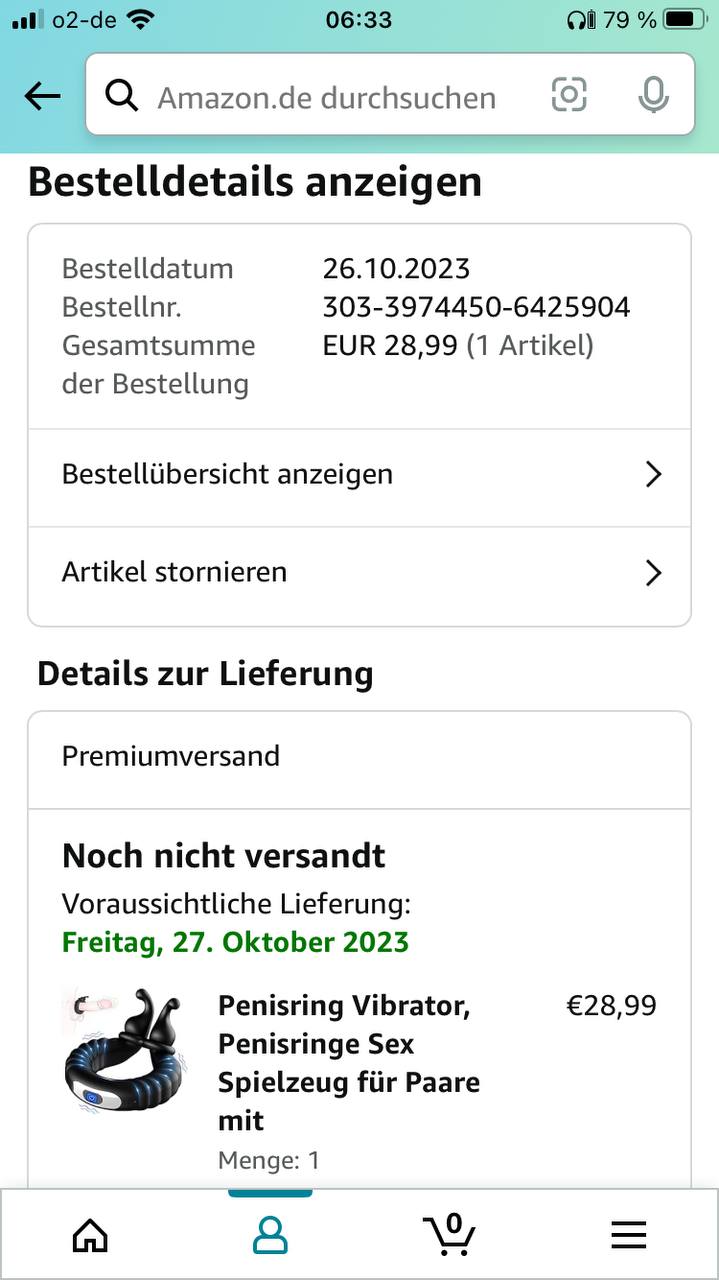The height and width of the screenshot is (1280, 719).
Task: Tap the battery indicator in status bar
Action: pyautogui.click(x=683, y=19)
